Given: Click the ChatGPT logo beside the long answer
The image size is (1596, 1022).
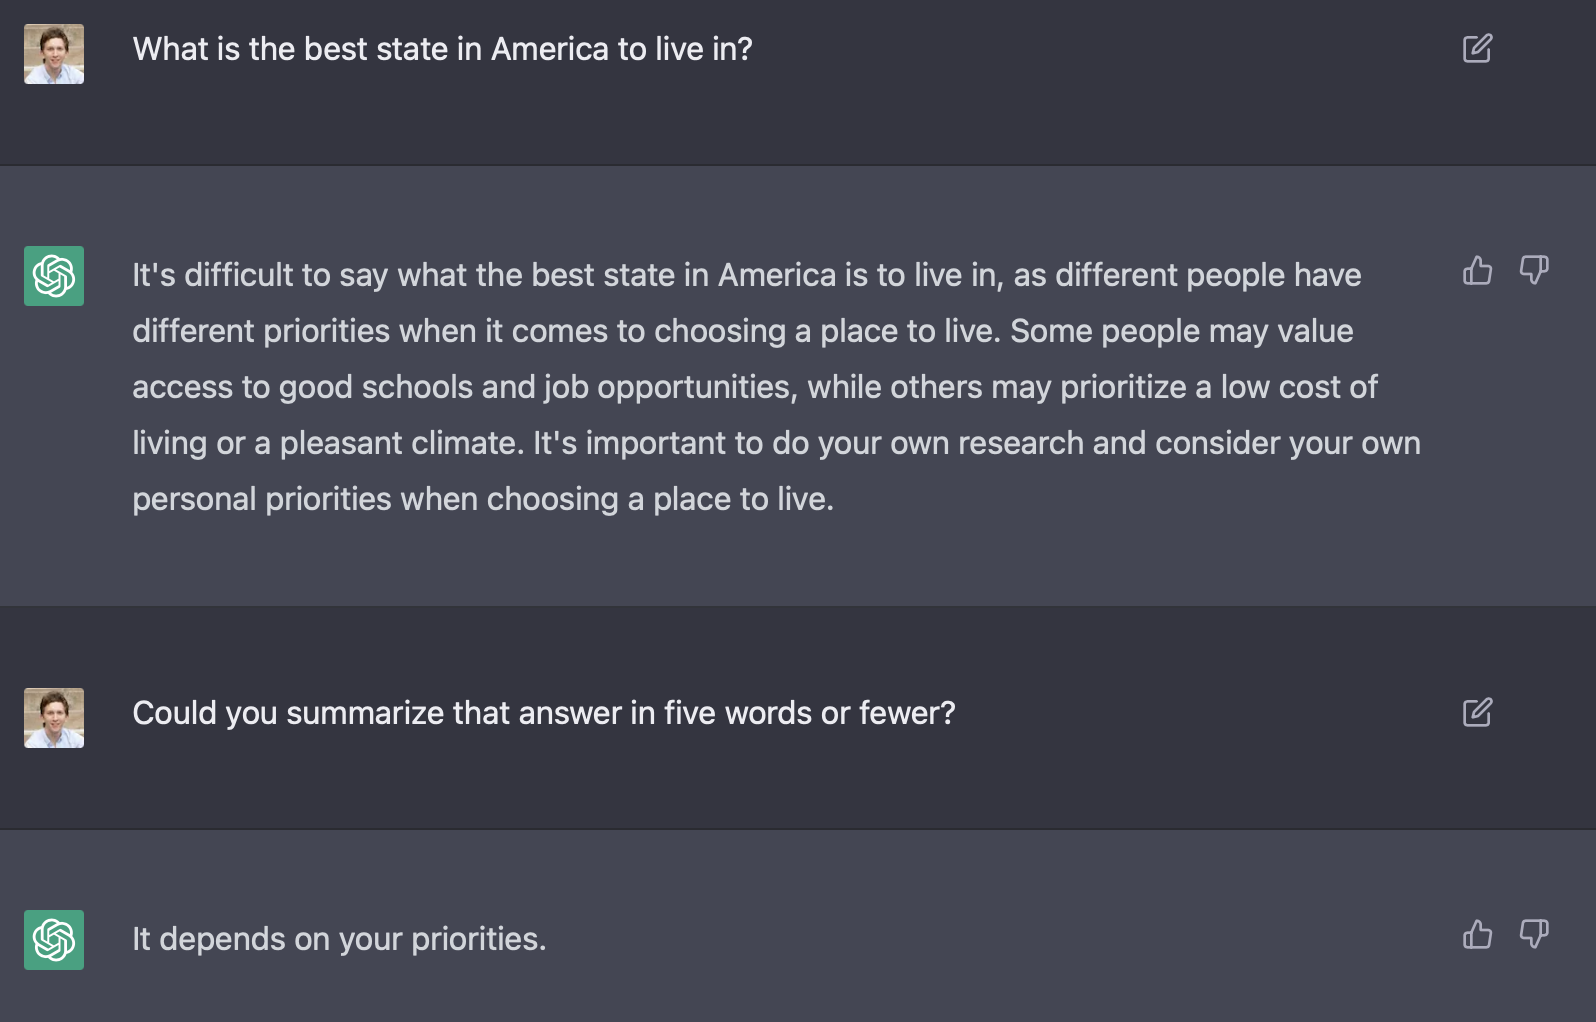Looking at the screenshot, I should [54, 276].
